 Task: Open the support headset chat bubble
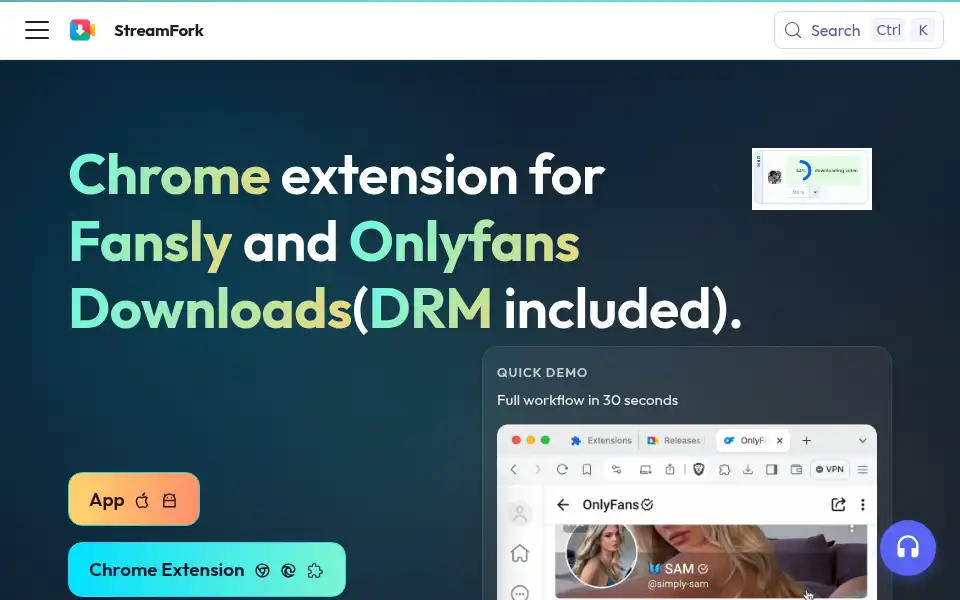click(x=907, y=547)
